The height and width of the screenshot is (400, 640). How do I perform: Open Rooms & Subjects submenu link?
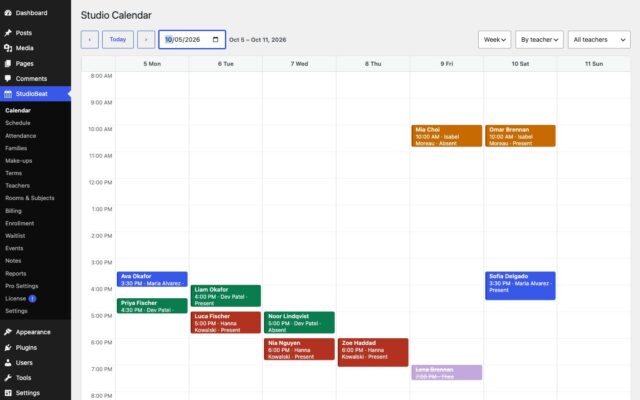pos(30,198)
